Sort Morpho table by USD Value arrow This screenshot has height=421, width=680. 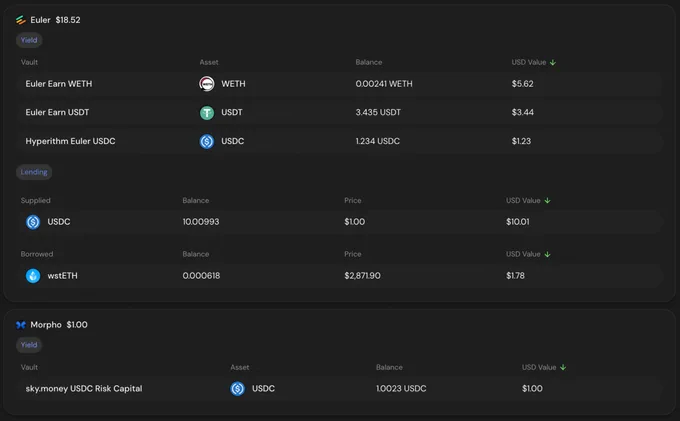[563, 367]
